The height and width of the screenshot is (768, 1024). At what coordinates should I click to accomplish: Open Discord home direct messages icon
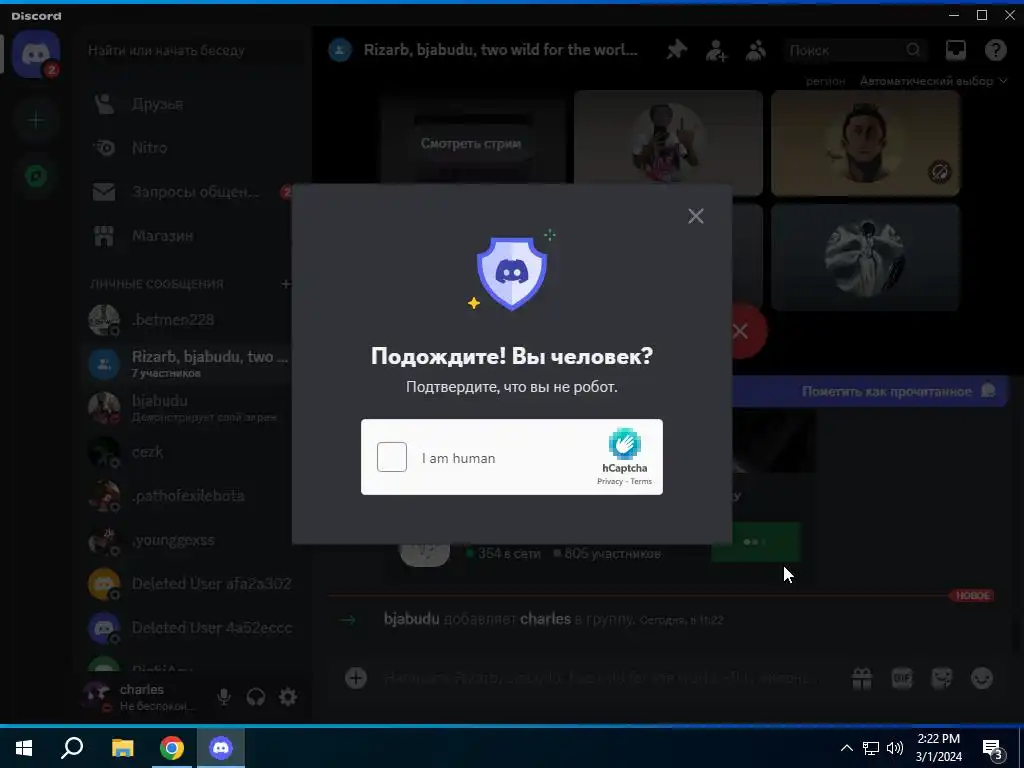36,54
